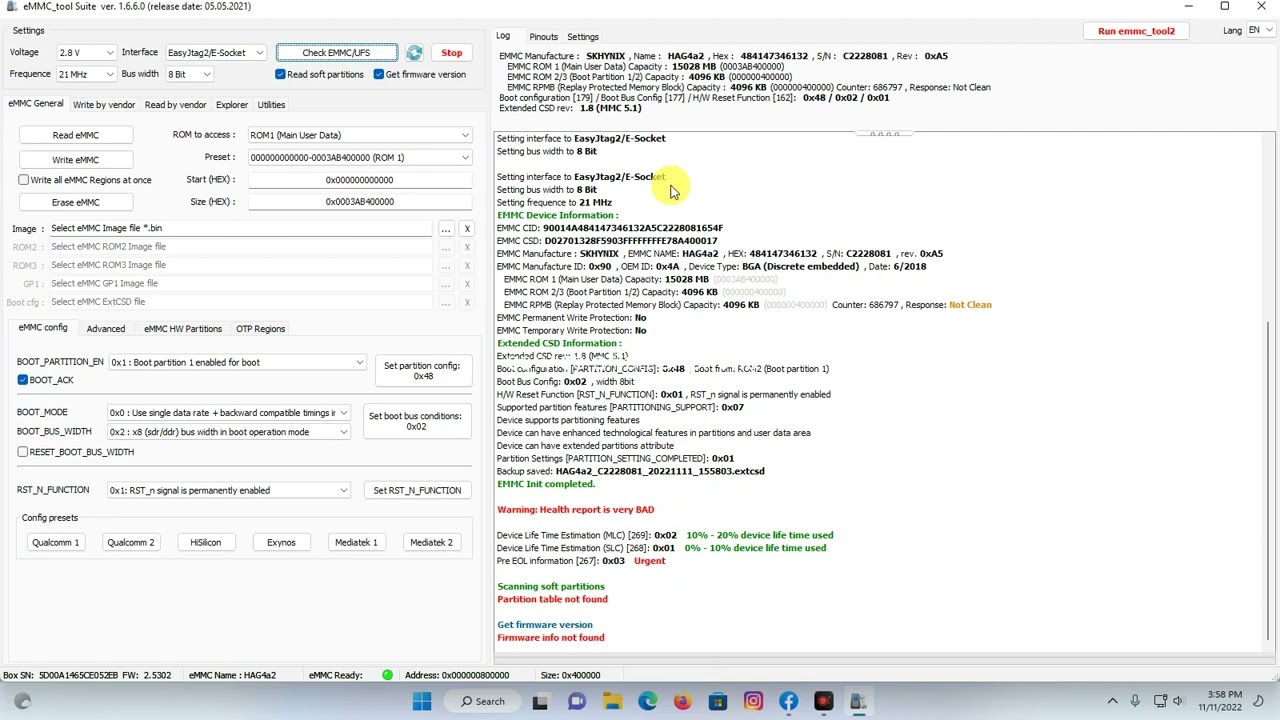Viewport: 1280px width, 720px height.
Task: Open the network display tray icon
Action: point(1160,701)
